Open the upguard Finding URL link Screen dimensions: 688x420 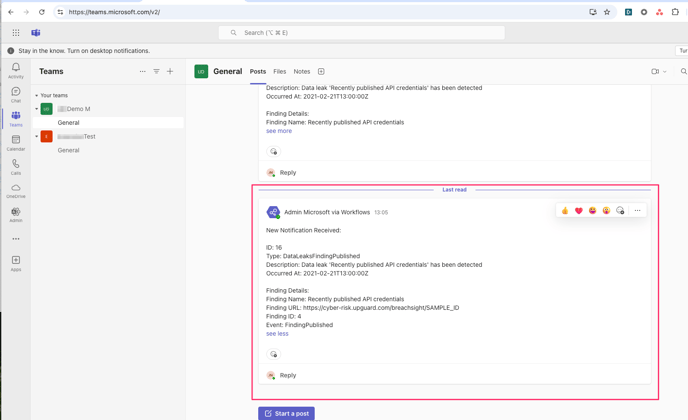381,308
